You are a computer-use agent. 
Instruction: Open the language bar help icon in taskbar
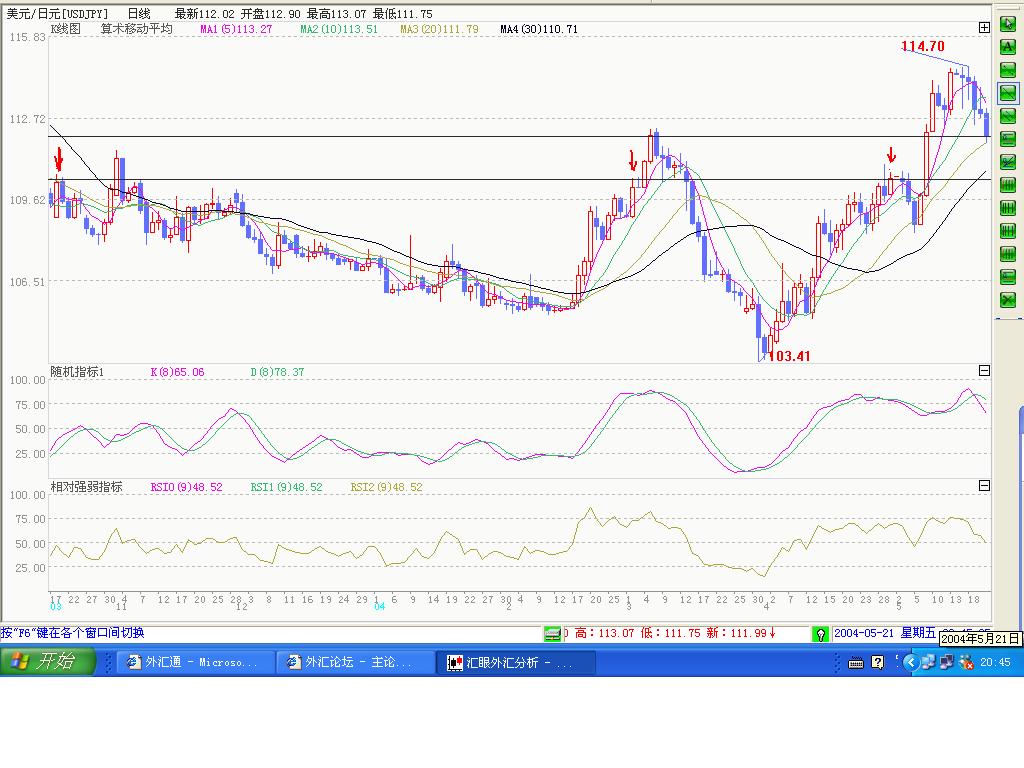[x=878, y=662]
